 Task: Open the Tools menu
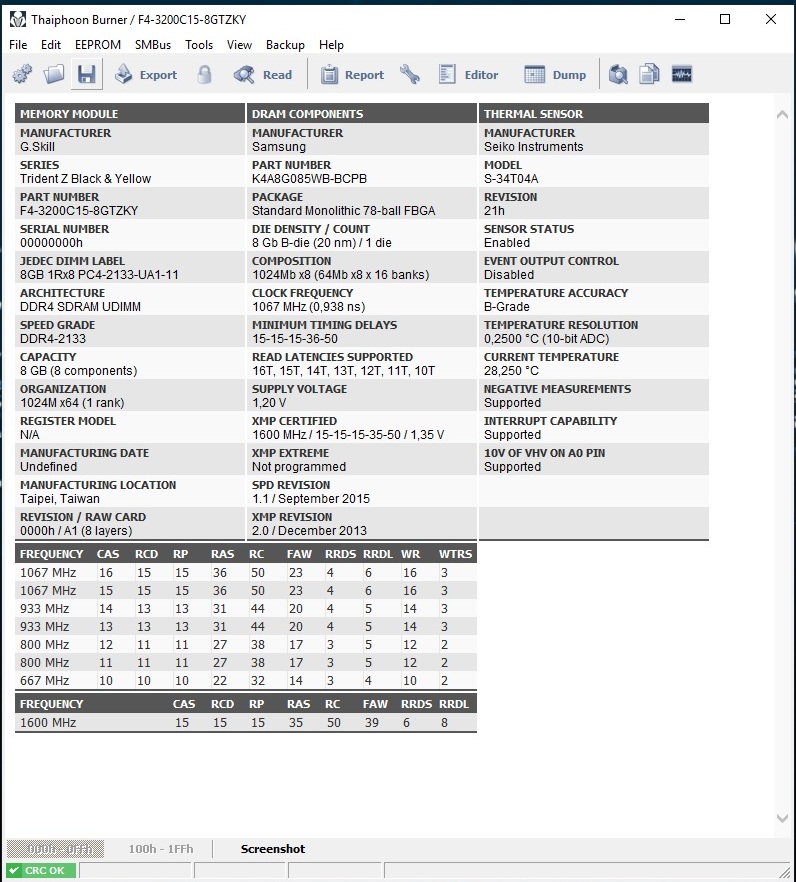tap(199, 45)
